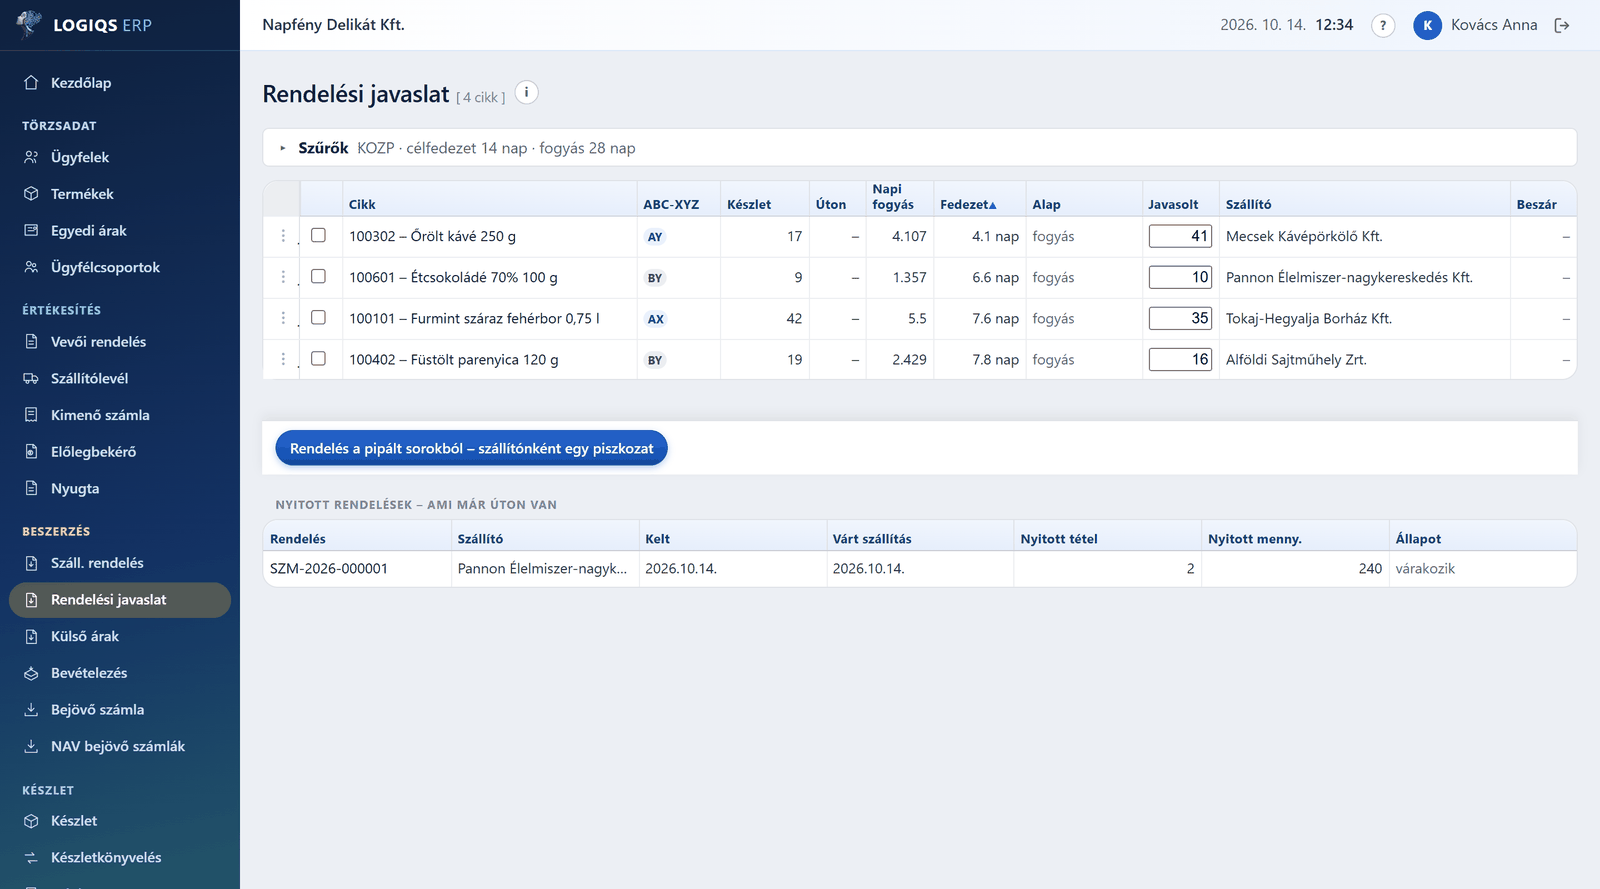The width and height of the screenshot is (1600, 889).
Task: Navigate to Bevételezés
Action: (120, 673)
